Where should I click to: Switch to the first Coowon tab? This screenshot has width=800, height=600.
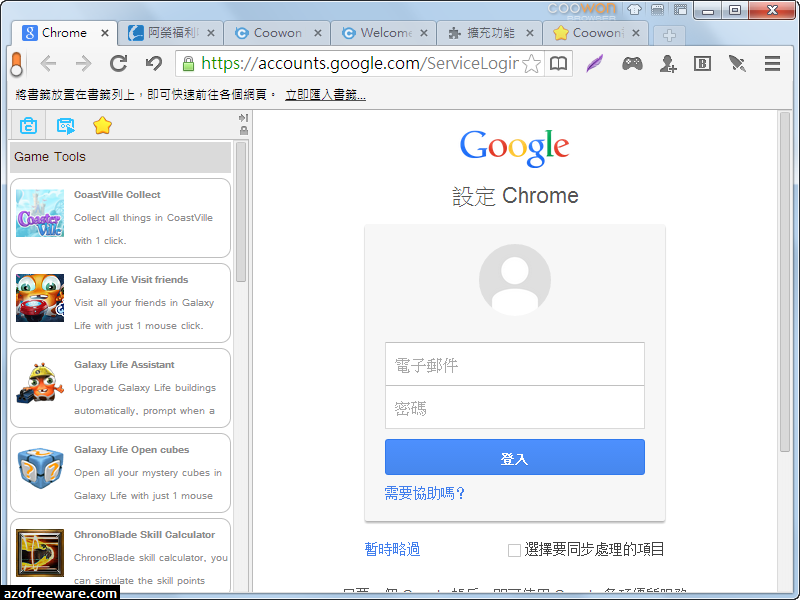point(277,33)
